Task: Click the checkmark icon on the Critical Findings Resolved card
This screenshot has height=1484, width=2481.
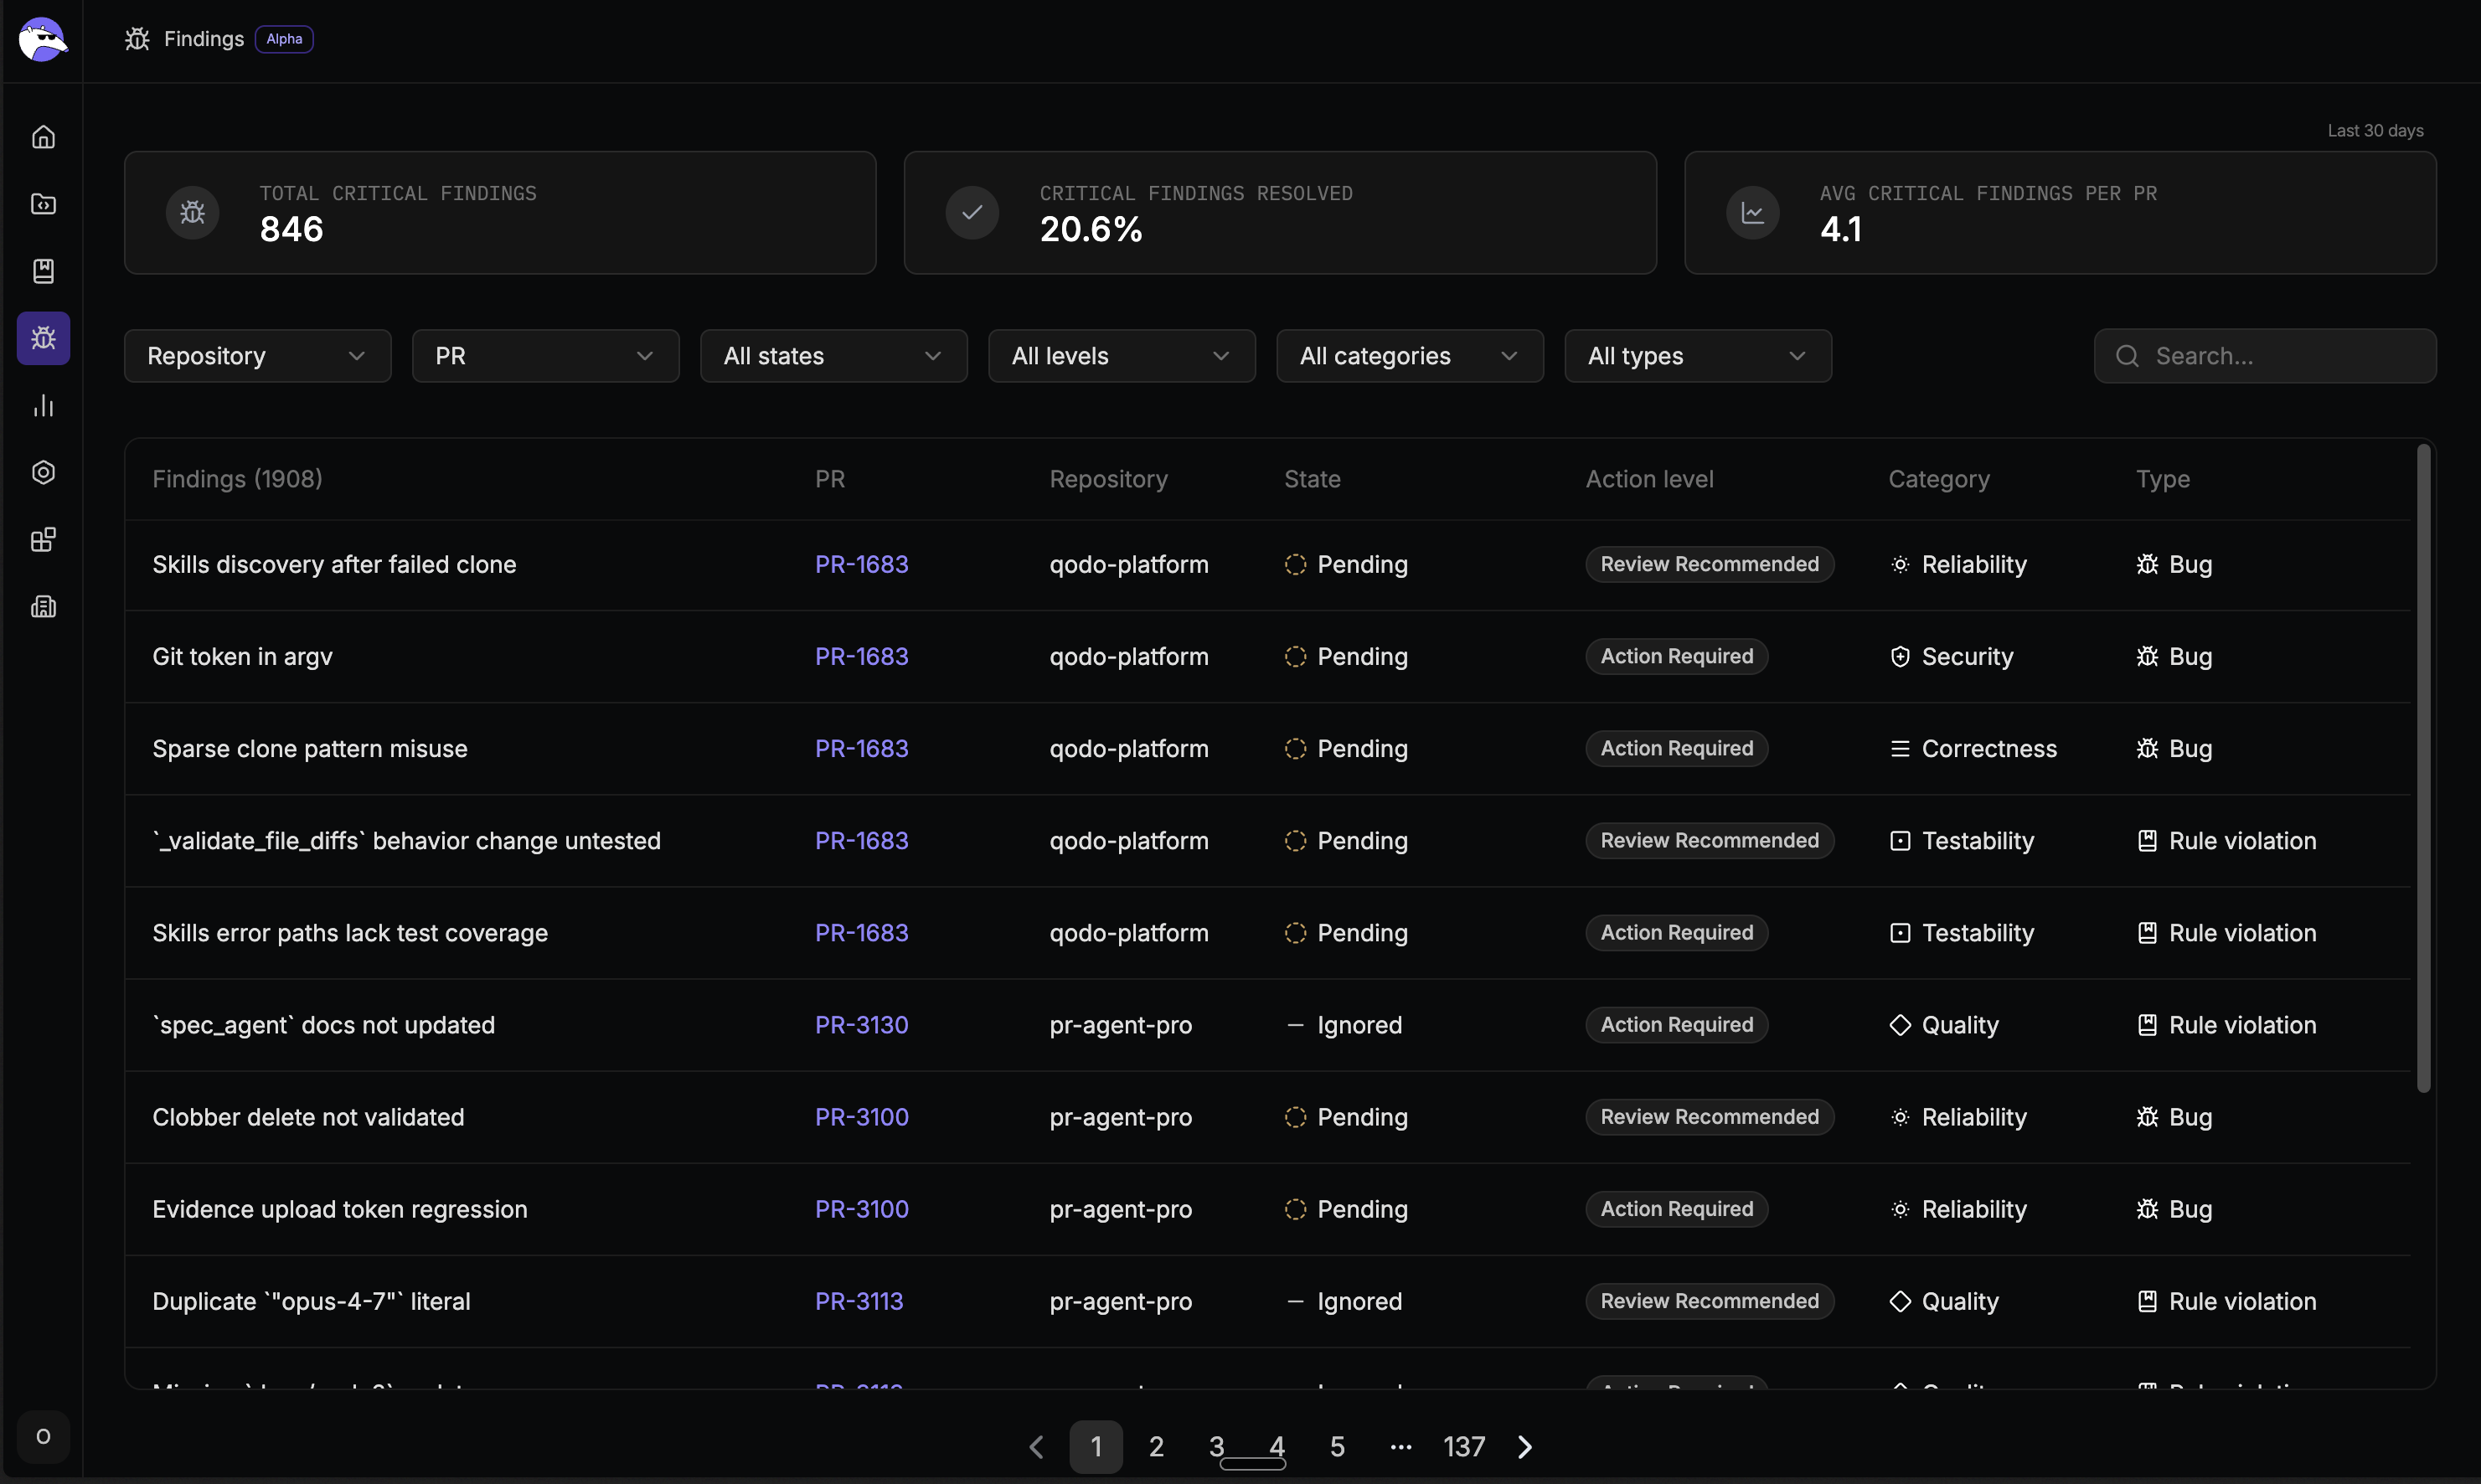Action: (972, 212)
